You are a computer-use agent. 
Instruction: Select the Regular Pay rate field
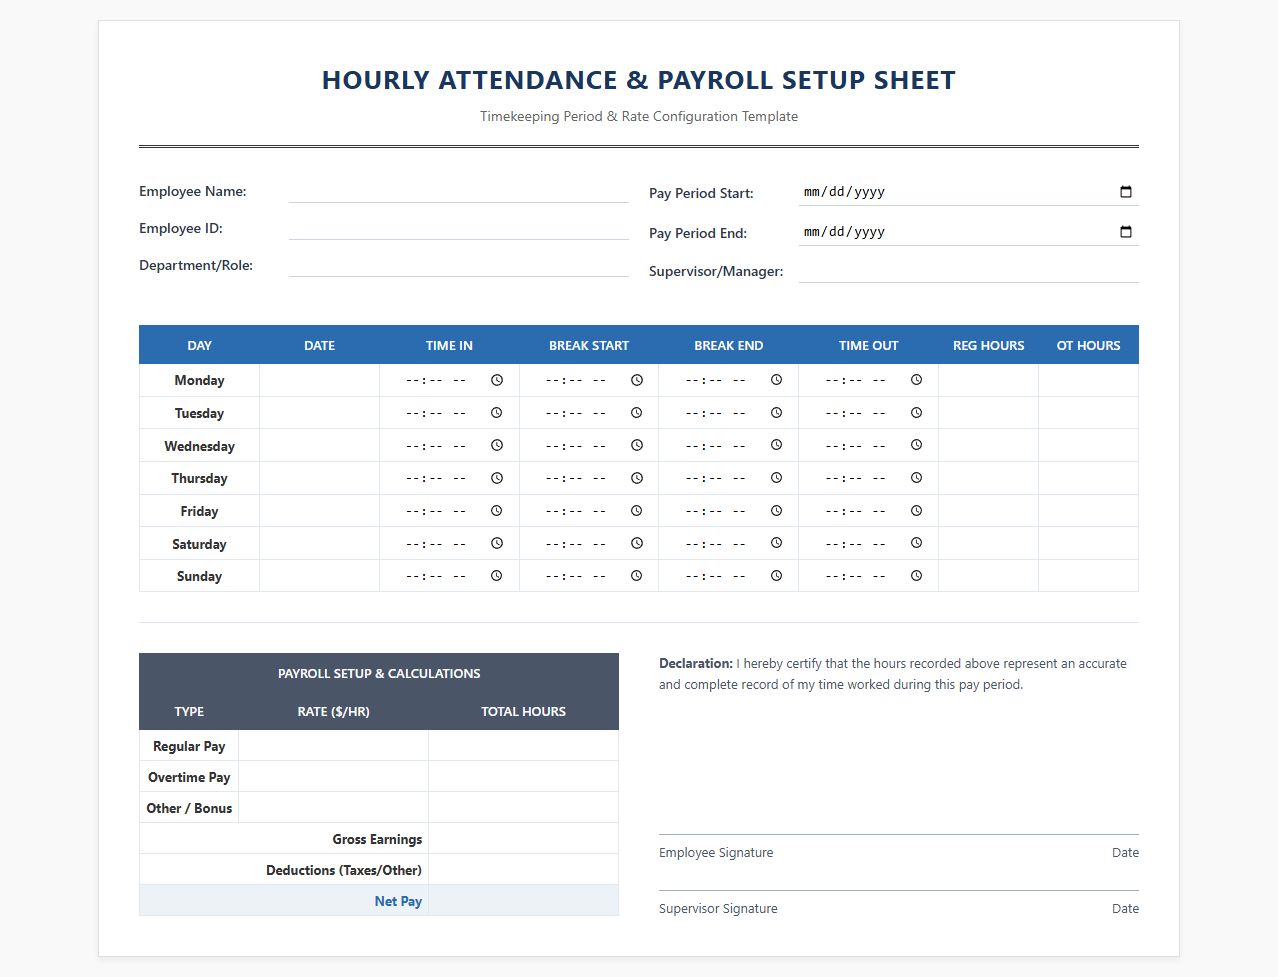[x=334, y=746]
